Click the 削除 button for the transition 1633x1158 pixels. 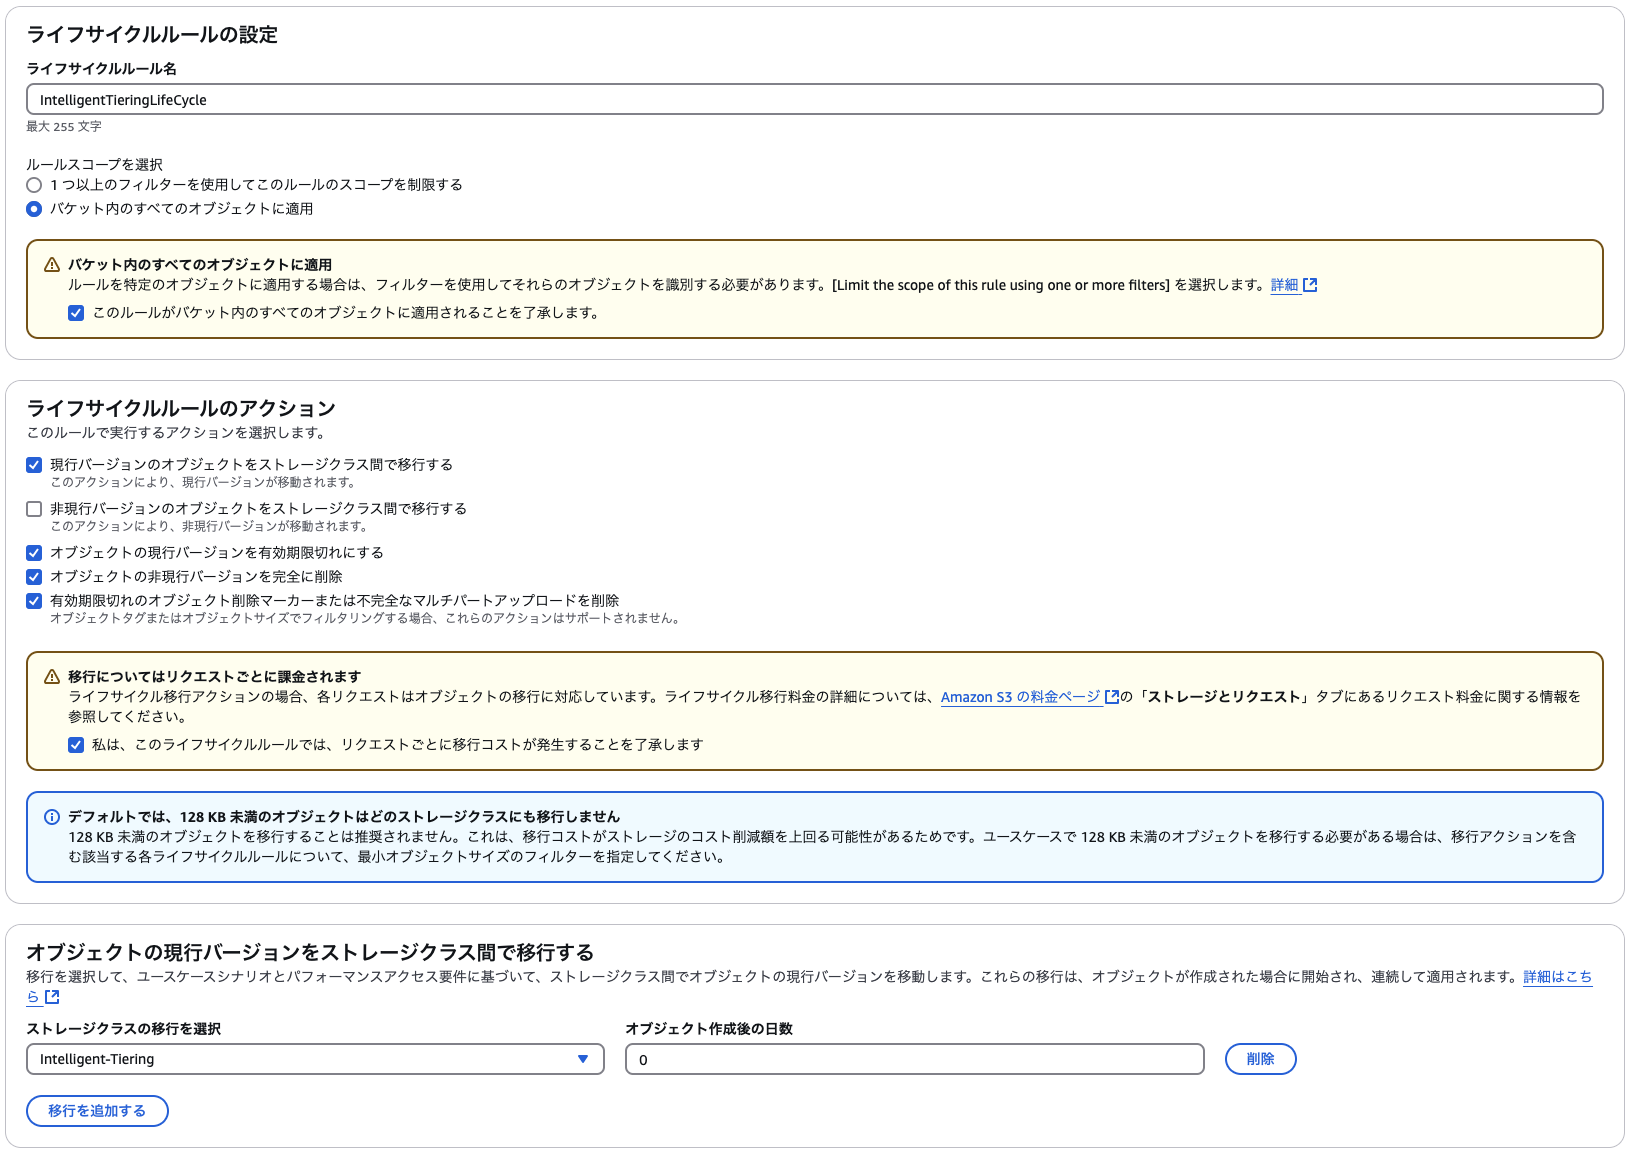(1260, 1059)
